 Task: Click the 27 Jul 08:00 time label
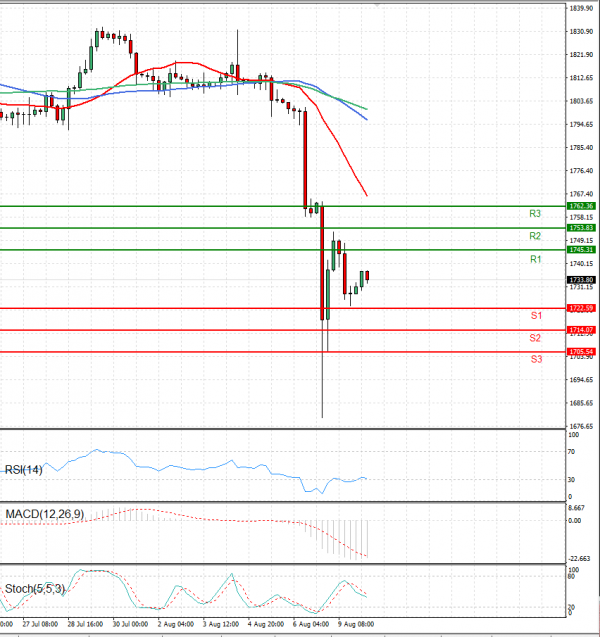[40, 624]
